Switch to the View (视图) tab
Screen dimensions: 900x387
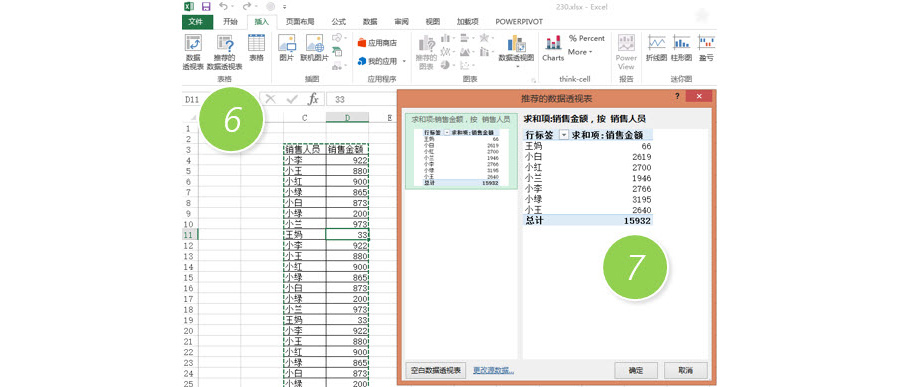432,22
